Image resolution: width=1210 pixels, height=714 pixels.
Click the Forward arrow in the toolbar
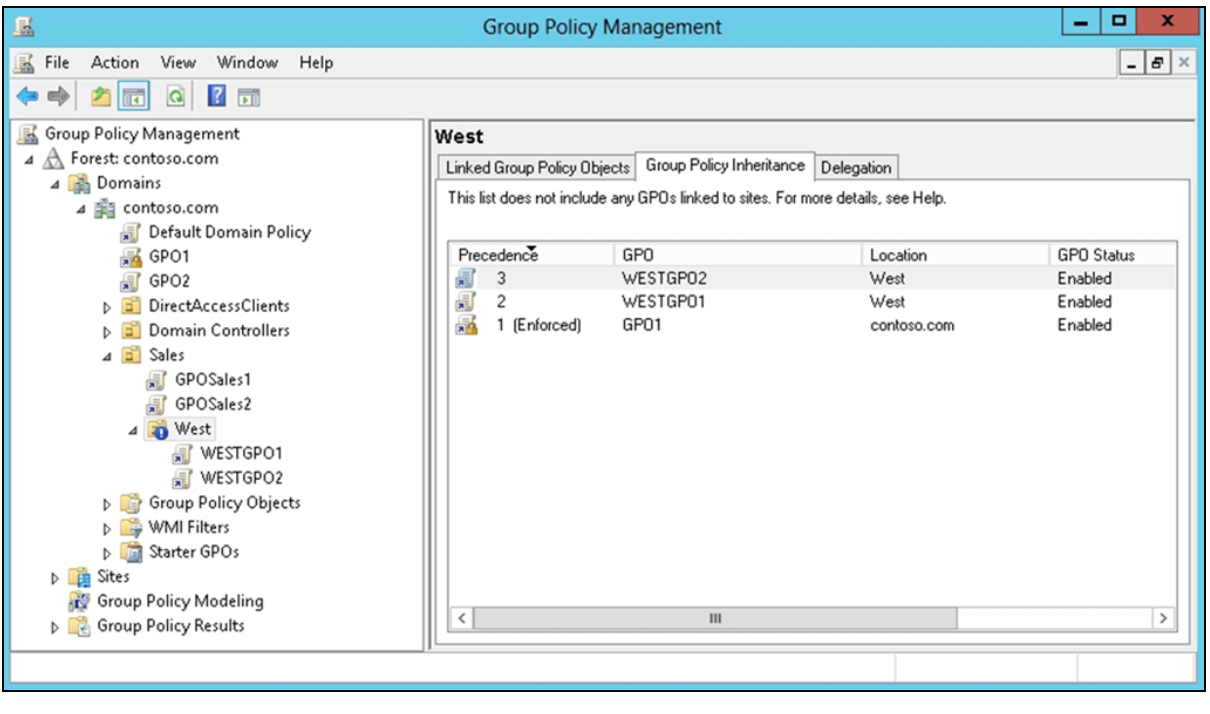point(58,99)
